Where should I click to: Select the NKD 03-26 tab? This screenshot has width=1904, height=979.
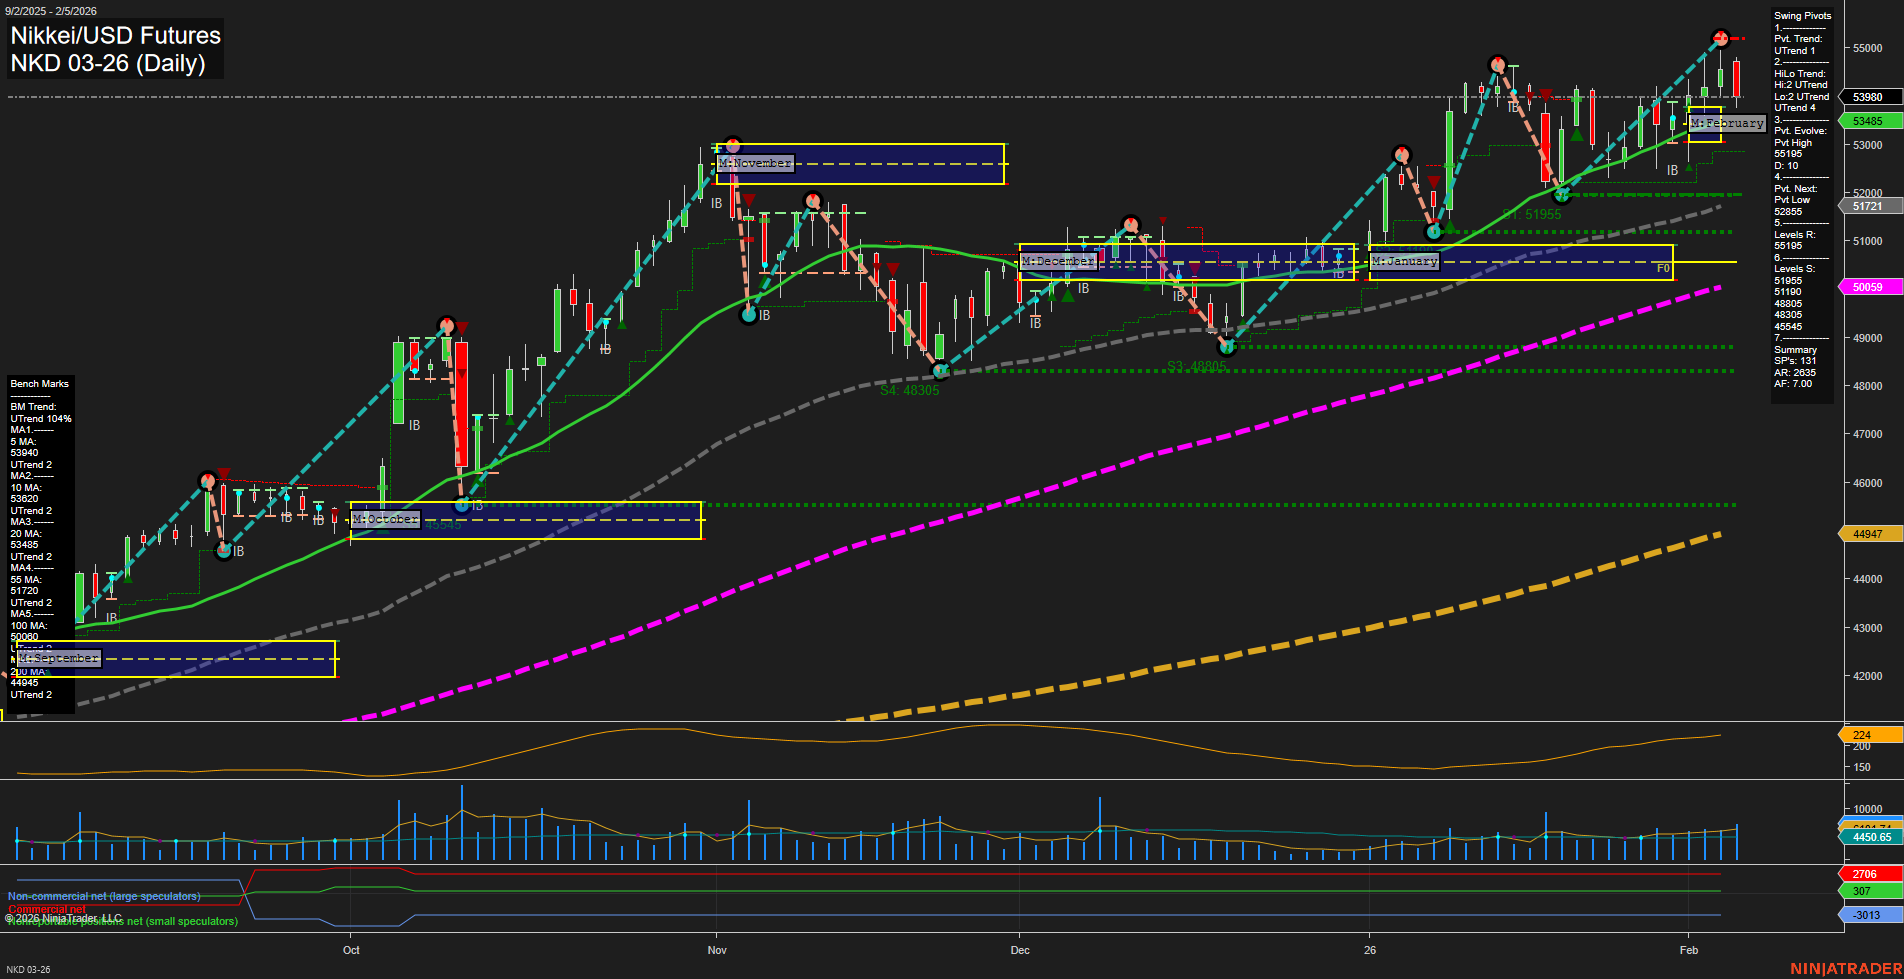pos(30,969)
